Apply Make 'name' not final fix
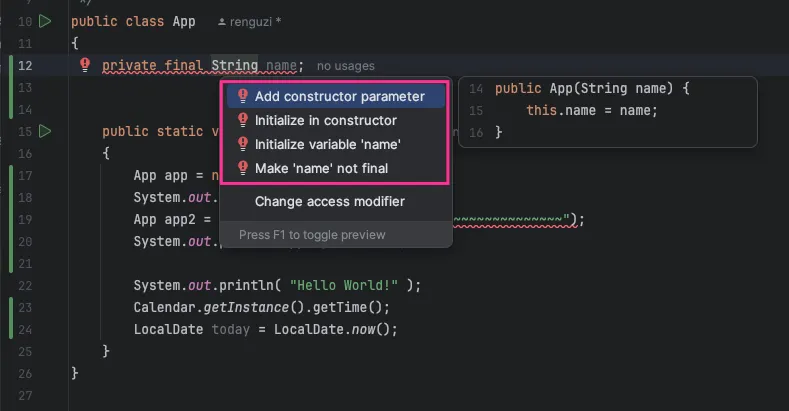789x411 pixels. [x=321, y=169]
